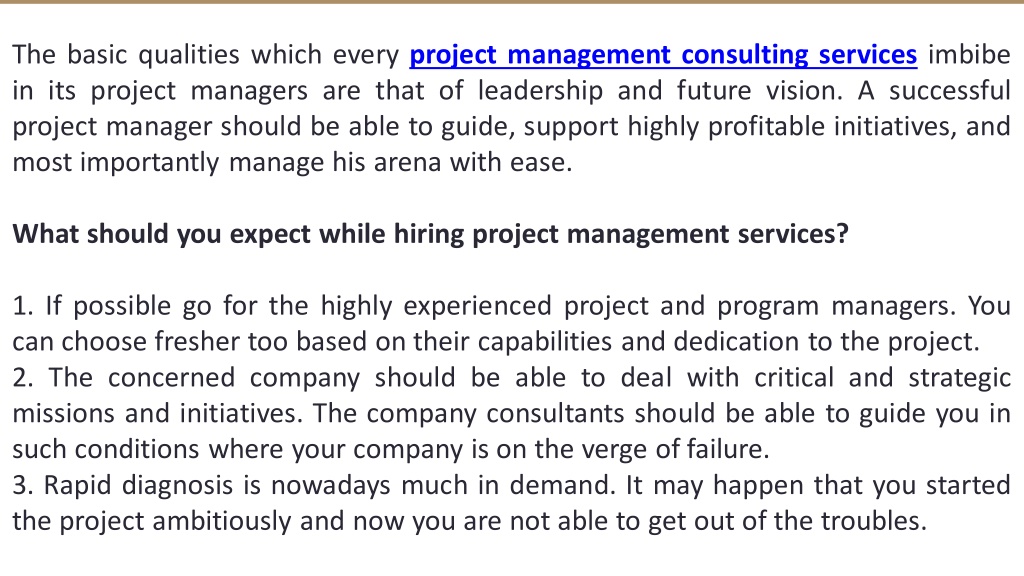Click 'Rapid diagnosis' in point three

coord(138,486)
